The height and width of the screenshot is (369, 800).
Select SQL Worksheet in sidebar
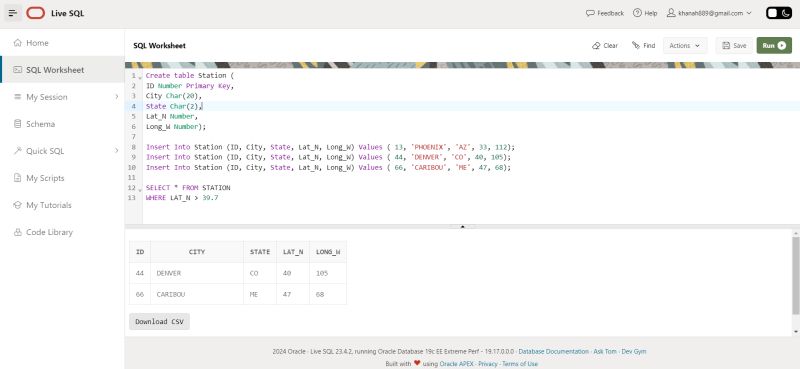click(62, 70)
